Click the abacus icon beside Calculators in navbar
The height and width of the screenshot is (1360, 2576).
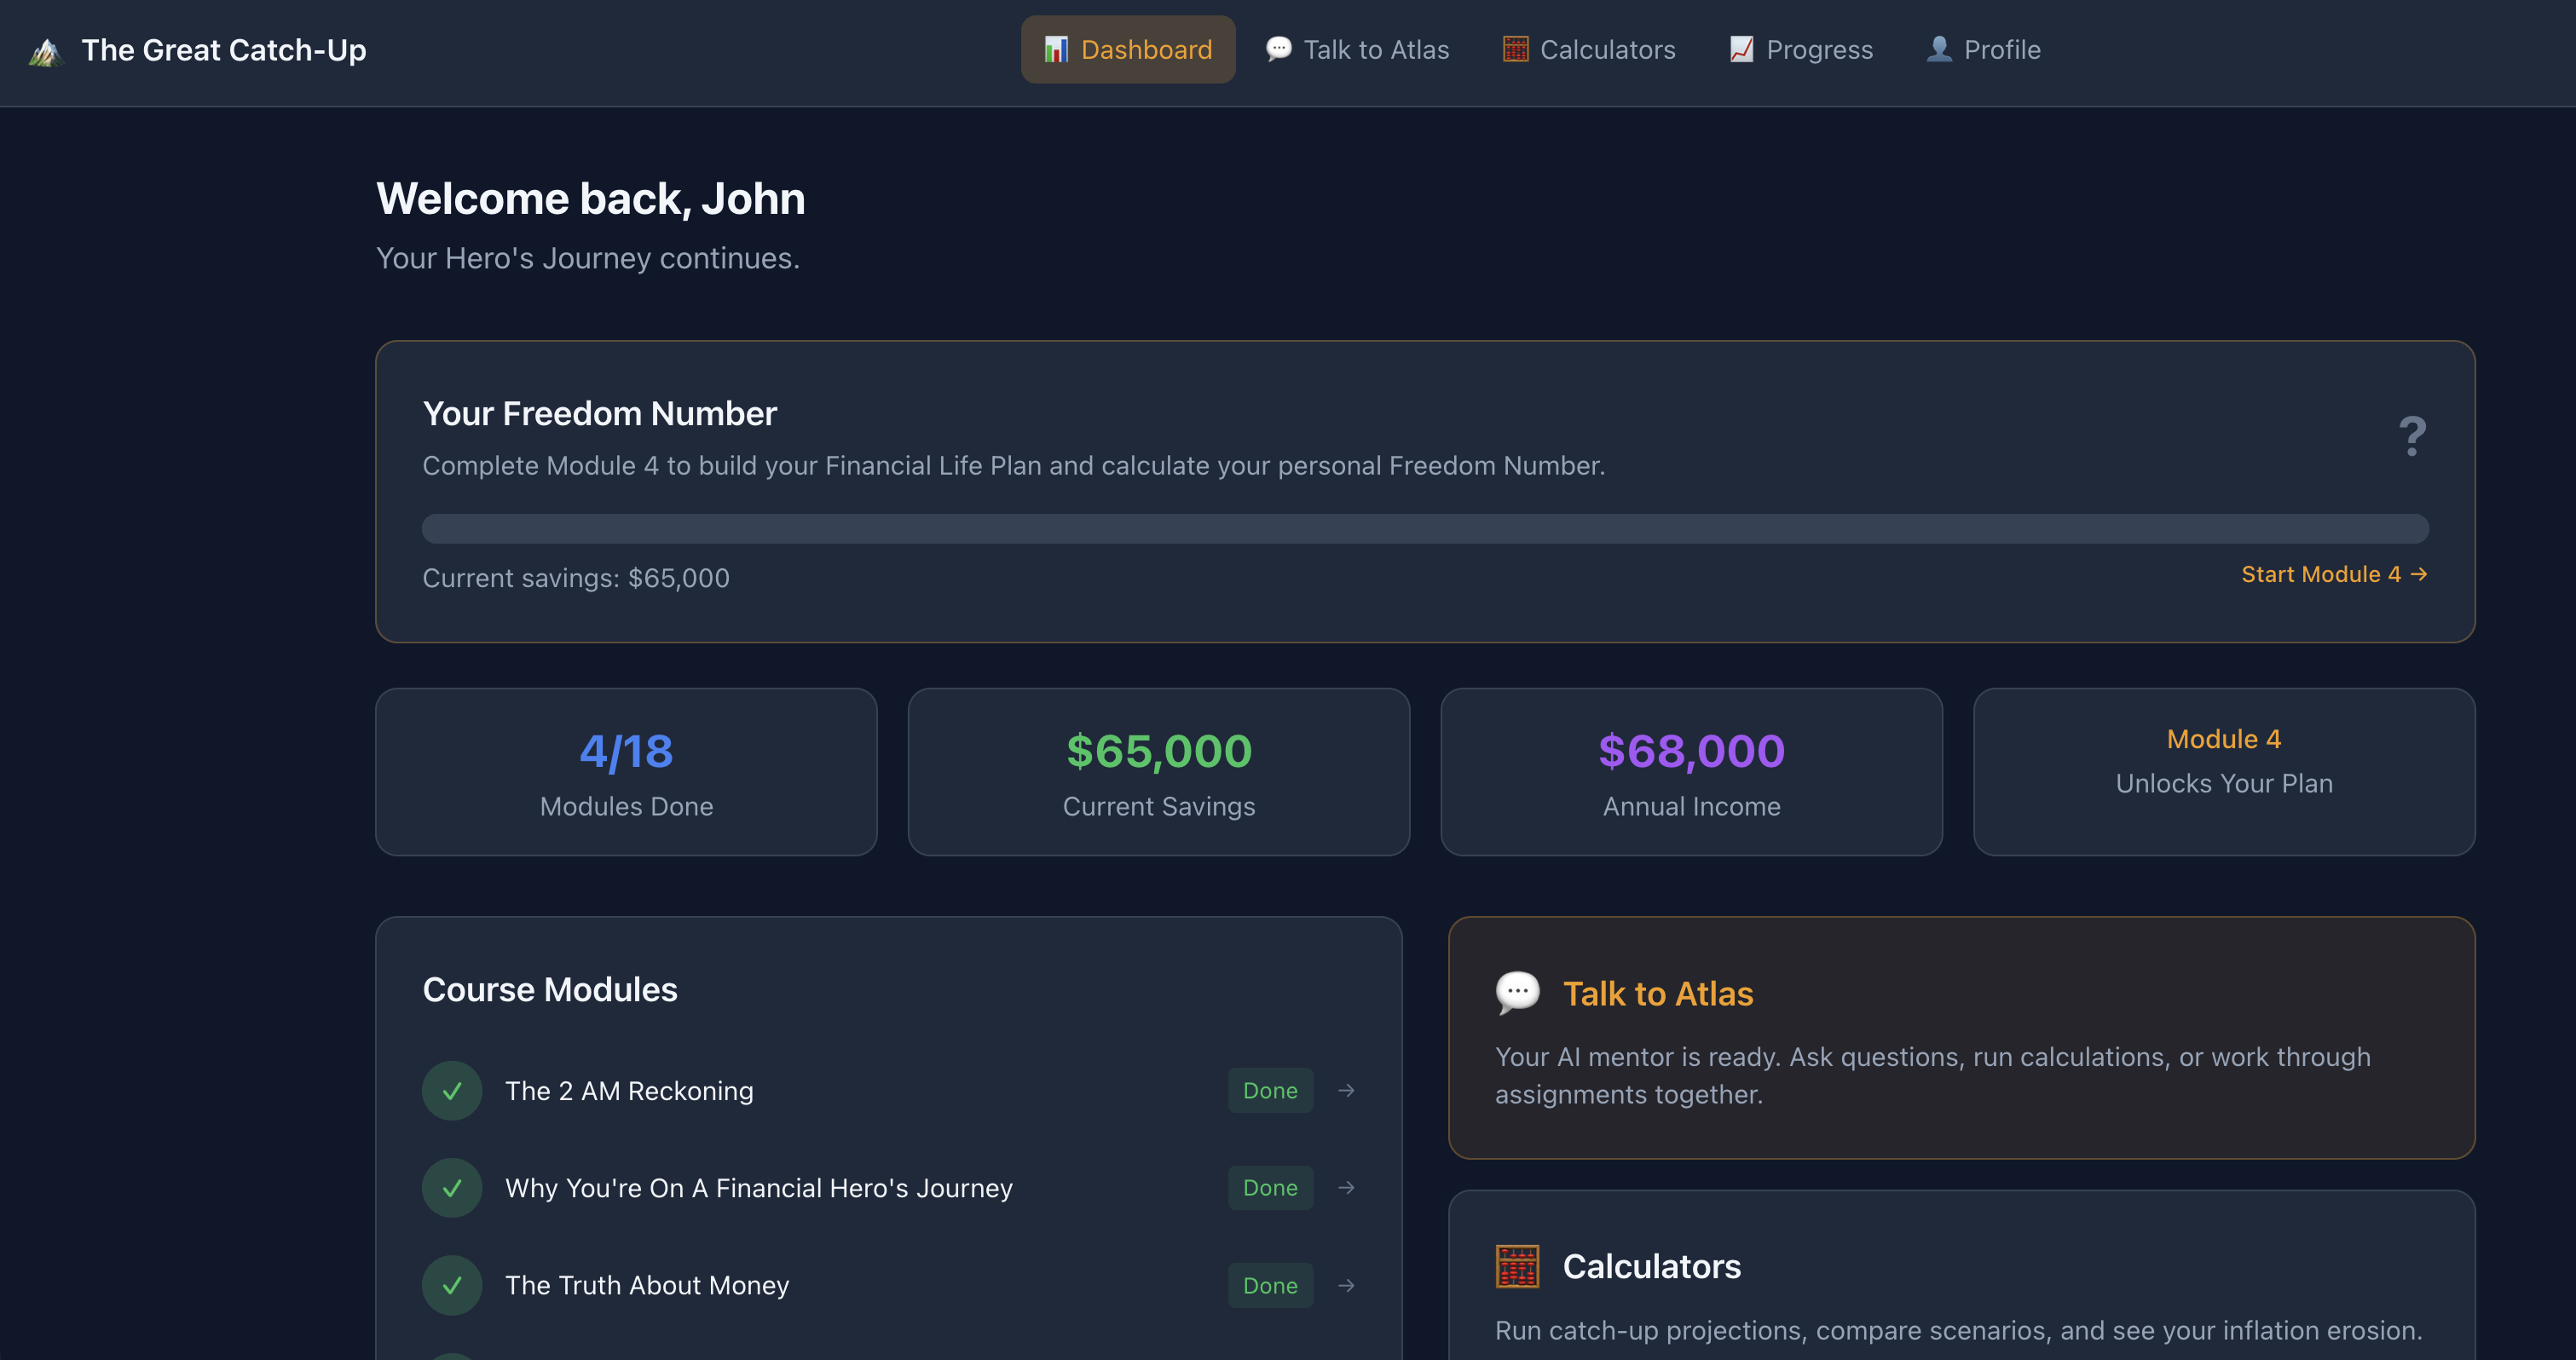1514,48
